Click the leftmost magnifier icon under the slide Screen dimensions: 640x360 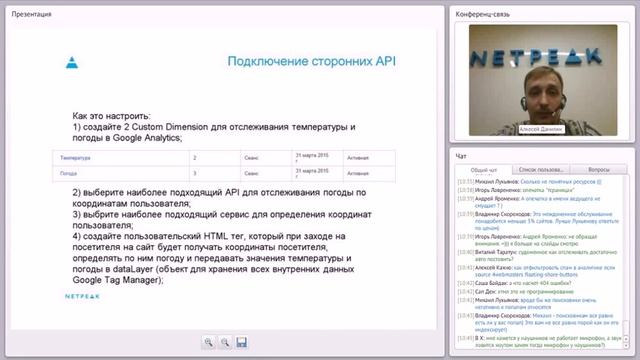209,342
